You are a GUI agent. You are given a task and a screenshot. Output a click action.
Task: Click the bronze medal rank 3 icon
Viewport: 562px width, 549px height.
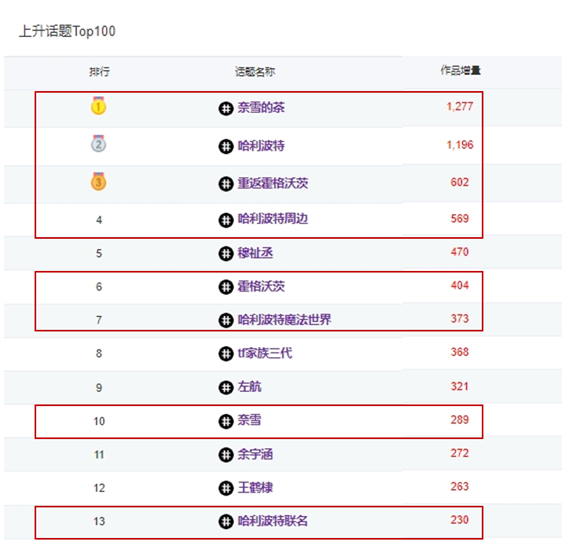[x=98, y=181]
